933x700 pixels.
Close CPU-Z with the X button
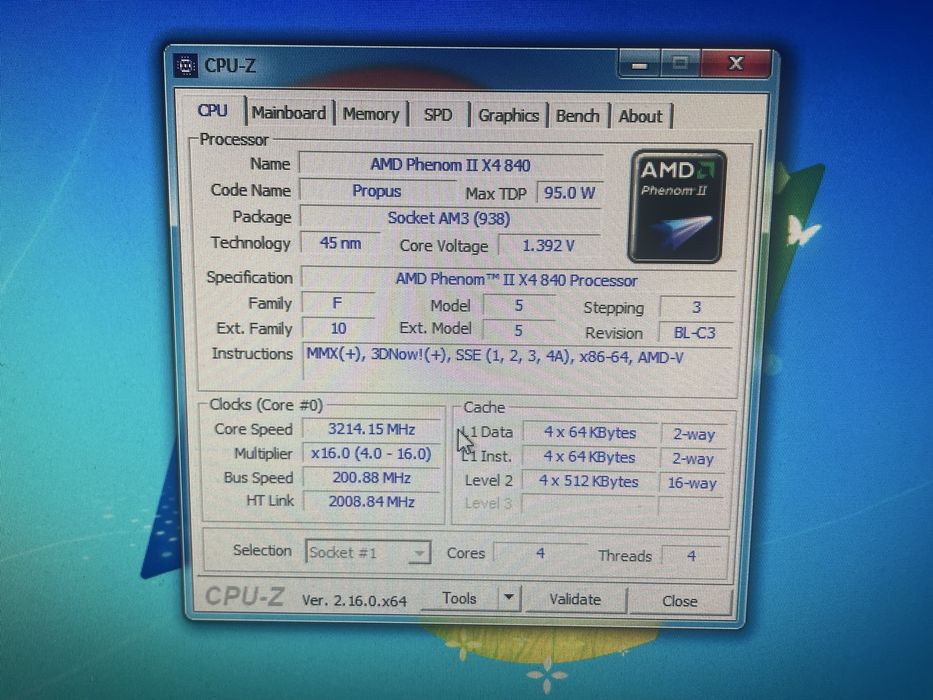737,64
